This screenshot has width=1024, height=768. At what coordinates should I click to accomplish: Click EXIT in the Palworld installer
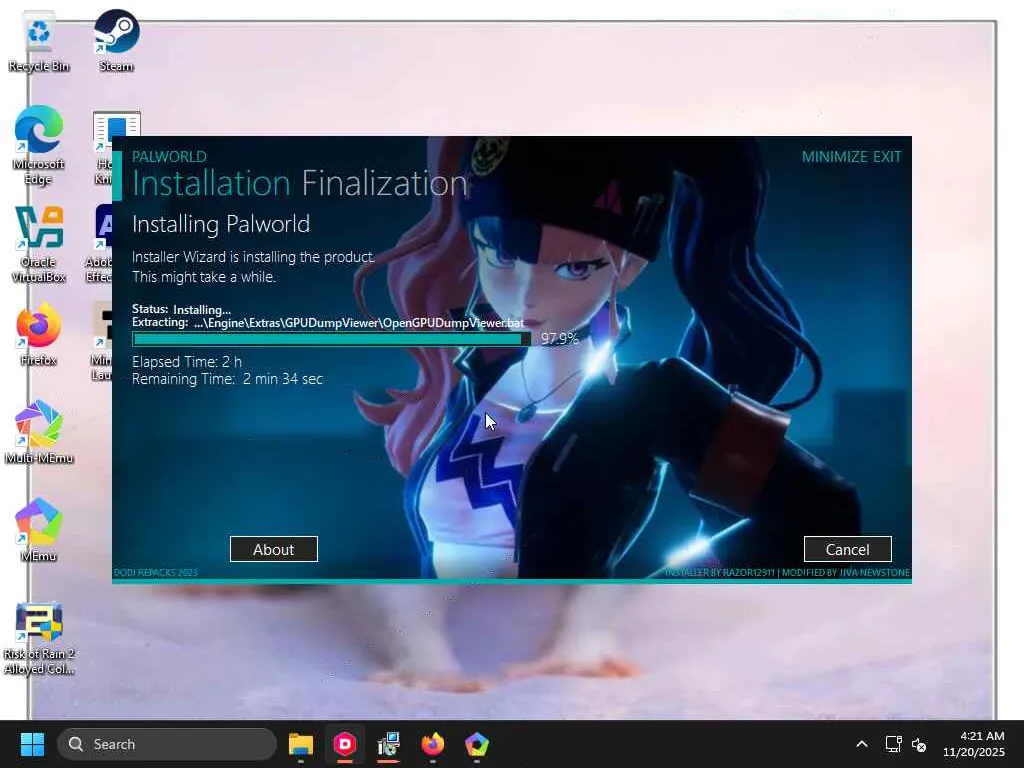pyautogui.click(x=887, y=157)
